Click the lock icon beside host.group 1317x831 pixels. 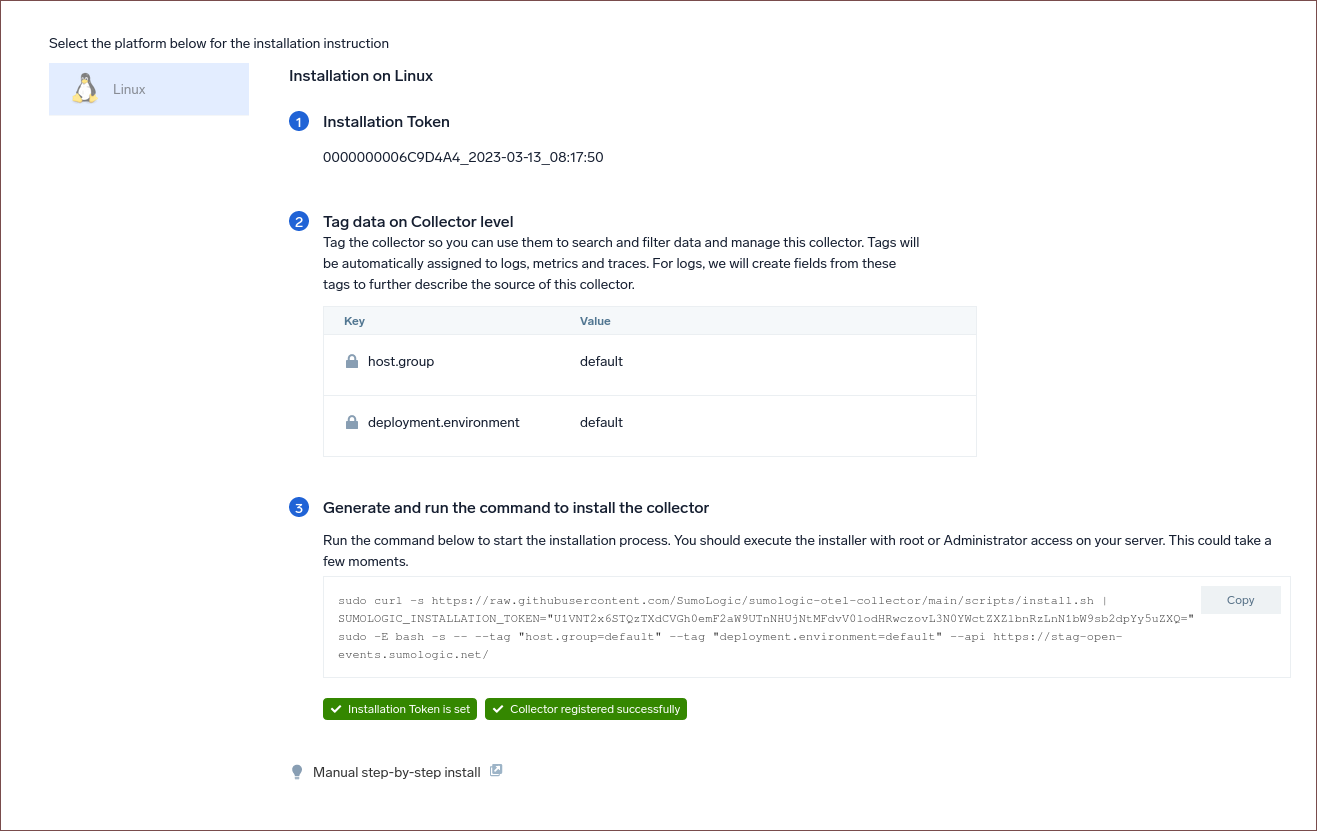click(352, 362)
